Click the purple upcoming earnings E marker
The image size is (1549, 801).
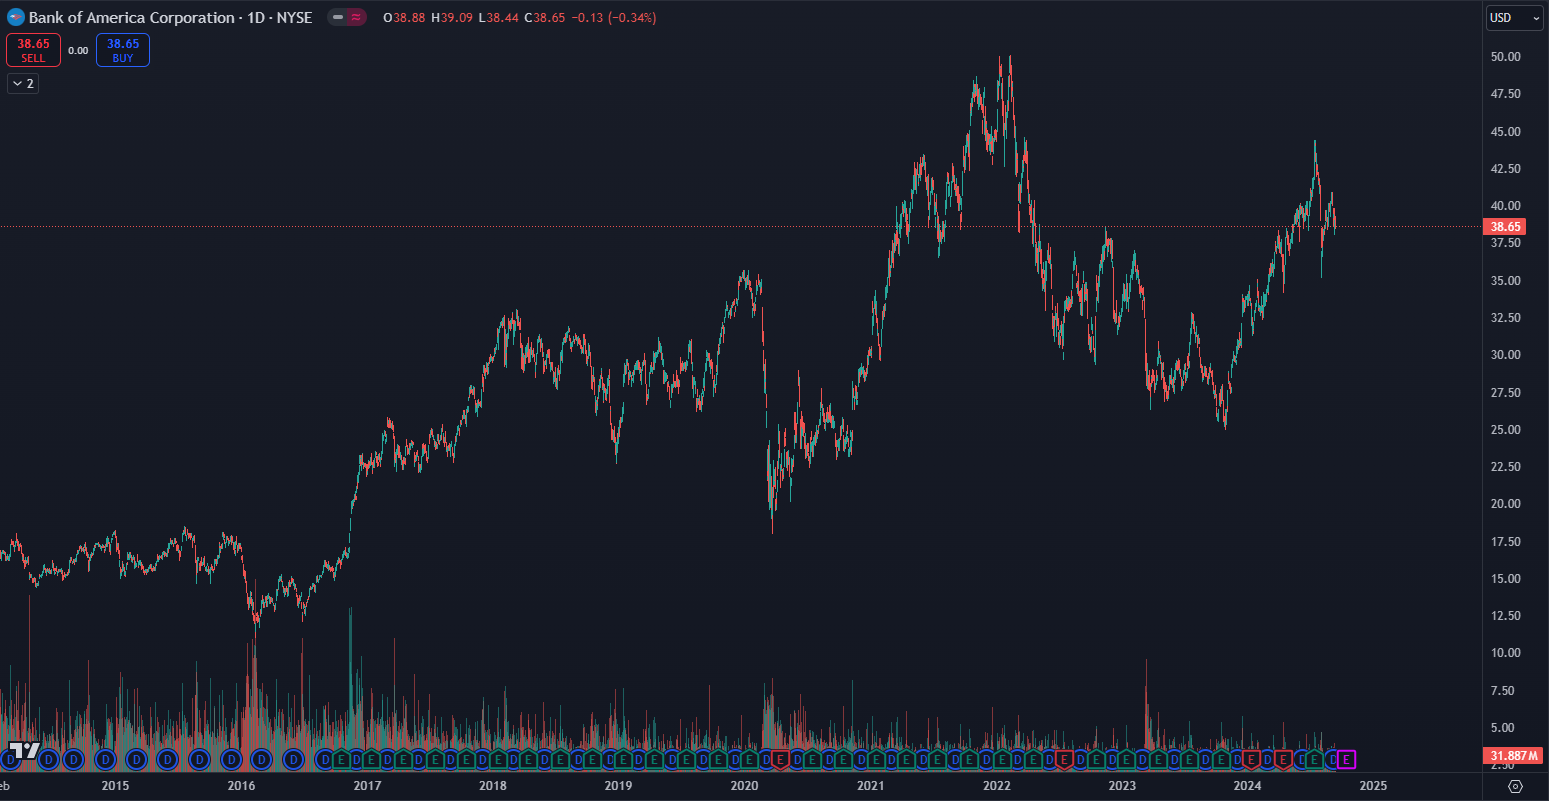(1347, 760)
